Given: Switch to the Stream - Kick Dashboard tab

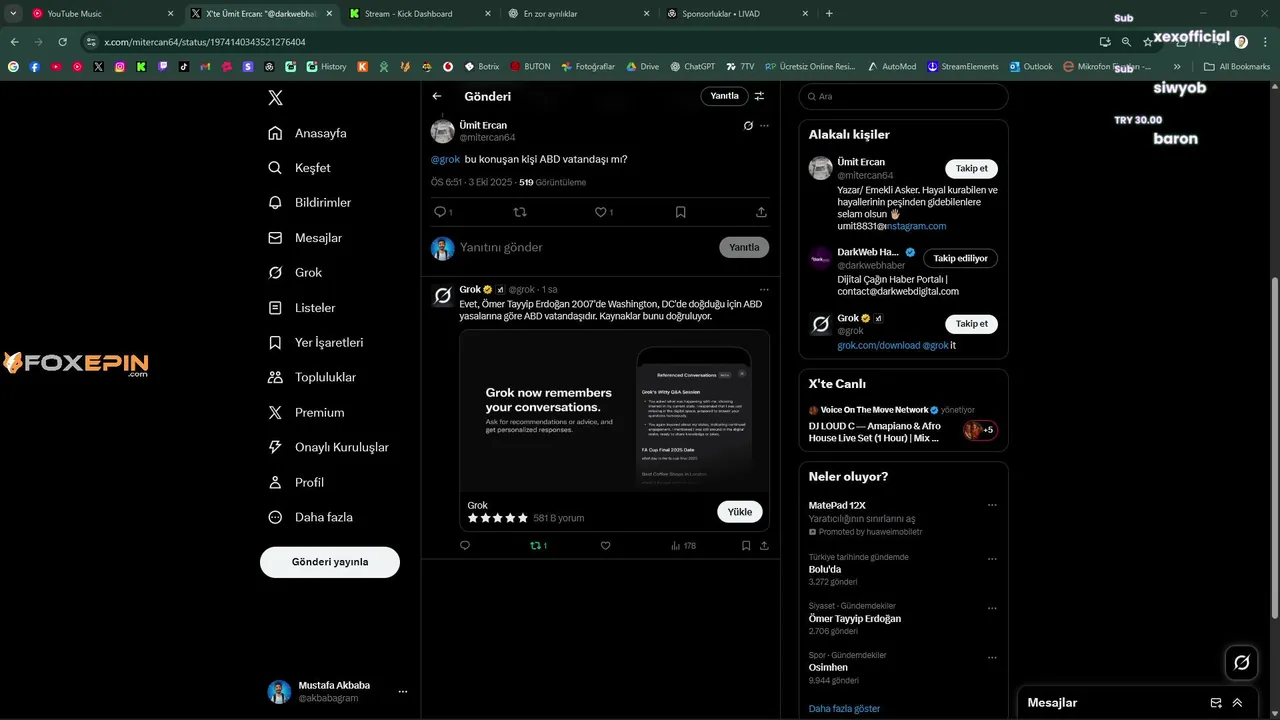Looking at the screenshot, I should (418, 14).
